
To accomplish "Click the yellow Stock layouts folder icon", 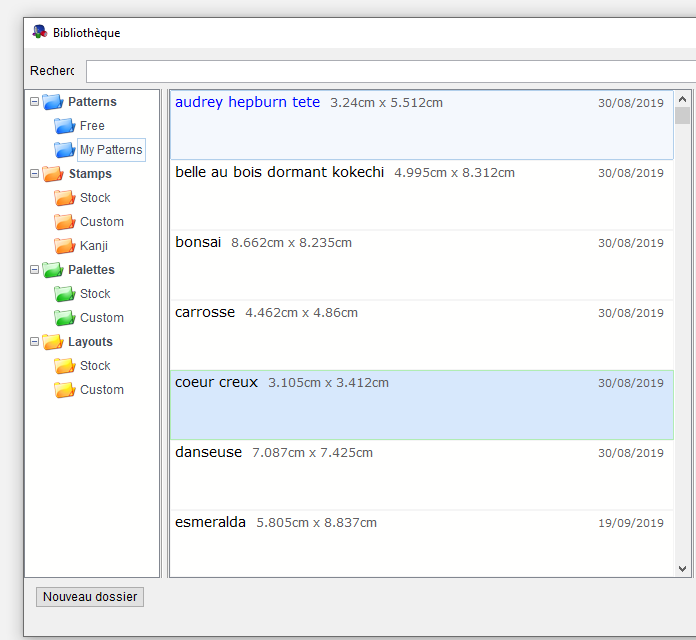I will point(65,366).
